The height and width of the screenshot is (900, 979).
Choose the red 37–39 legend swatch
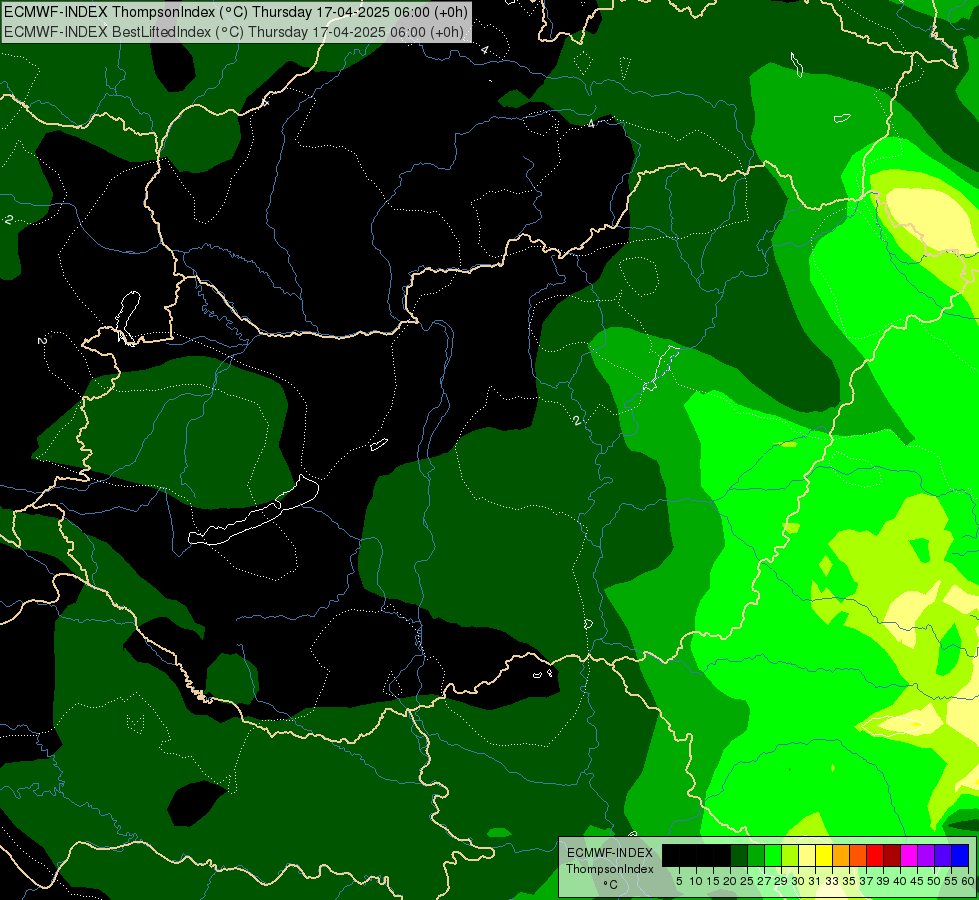(x=875, y=855)
